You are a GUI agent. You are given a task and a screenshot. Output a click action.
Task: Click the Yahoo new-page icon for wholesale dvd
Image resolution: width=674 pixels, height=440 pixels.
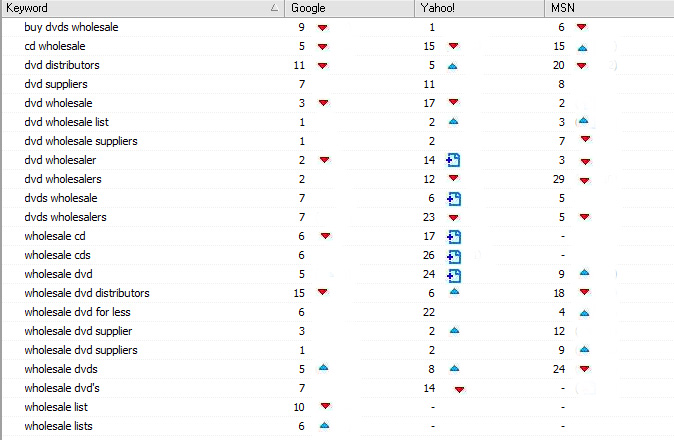[454, 275]
